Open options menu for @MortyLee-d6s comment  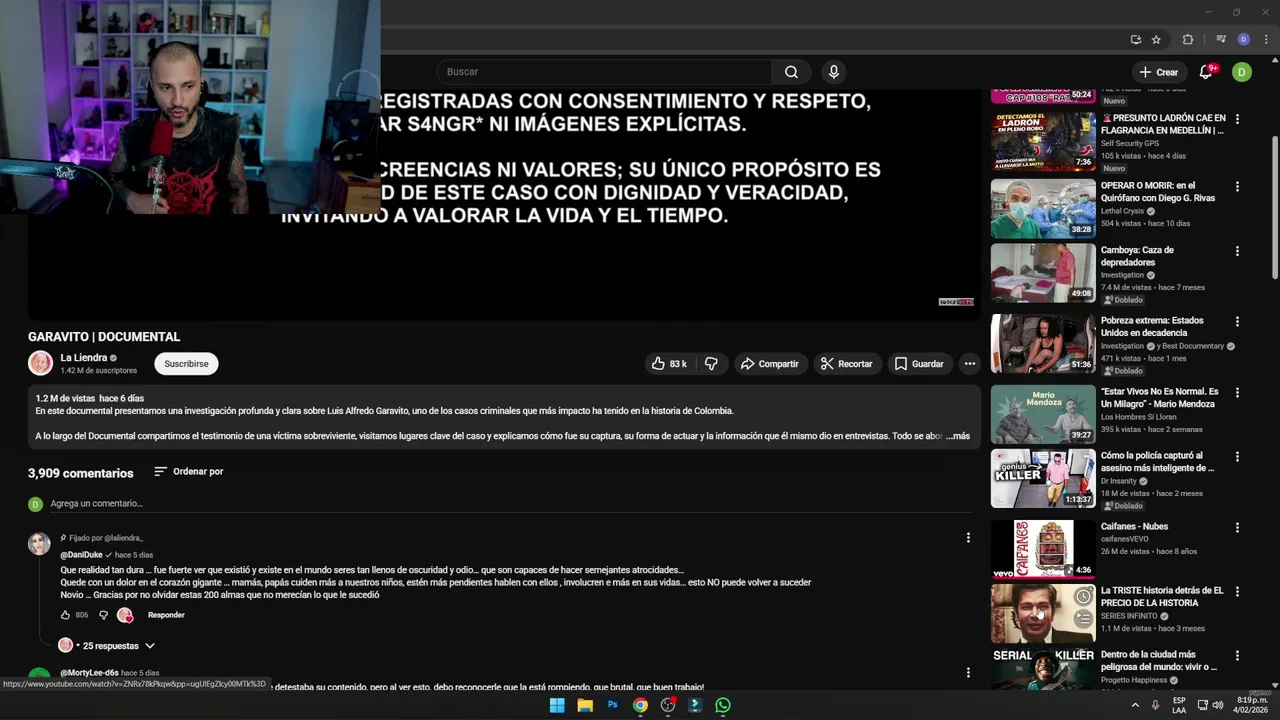click(967, 673)
